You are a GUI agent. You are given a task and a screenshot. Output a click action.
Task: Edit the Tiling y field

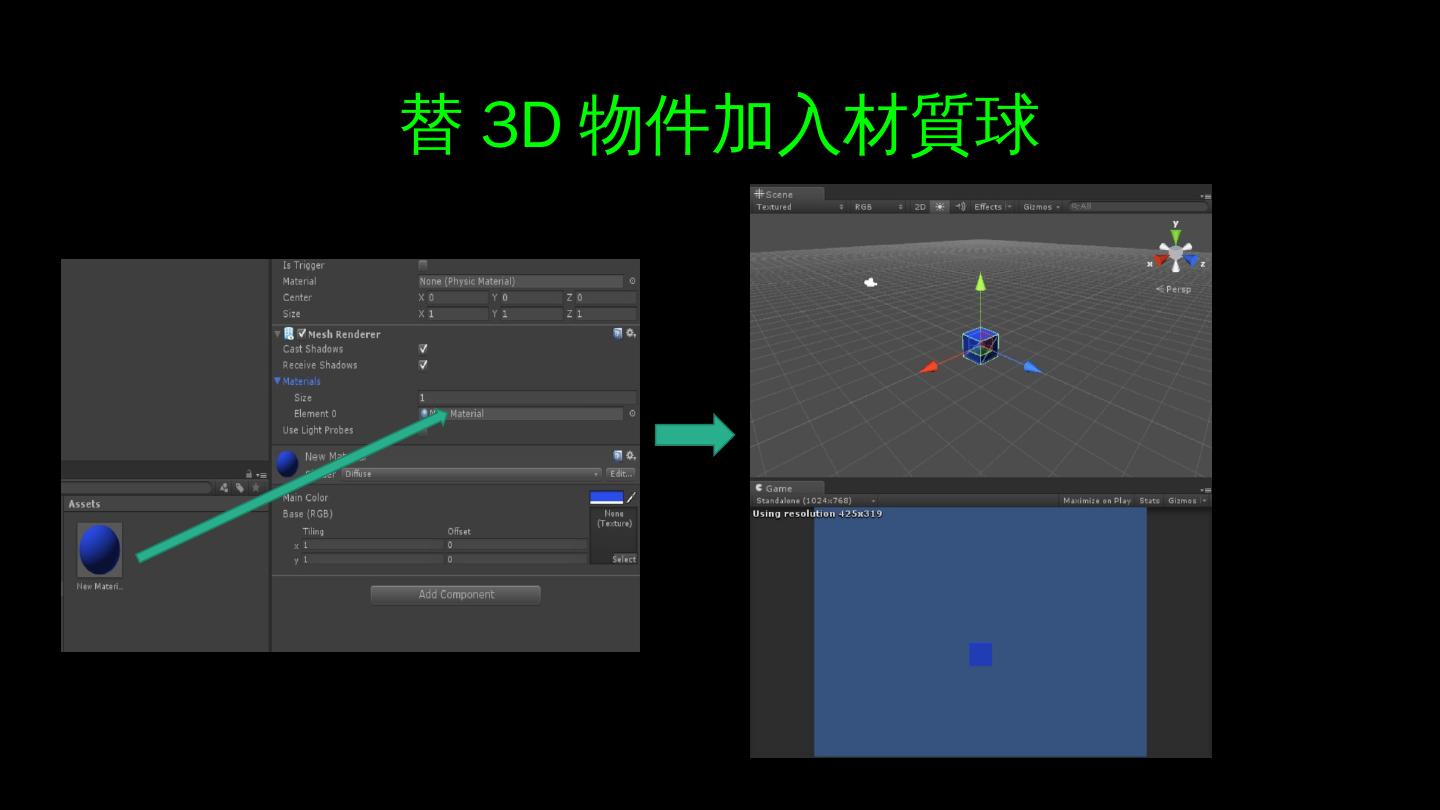click(373, 560)
